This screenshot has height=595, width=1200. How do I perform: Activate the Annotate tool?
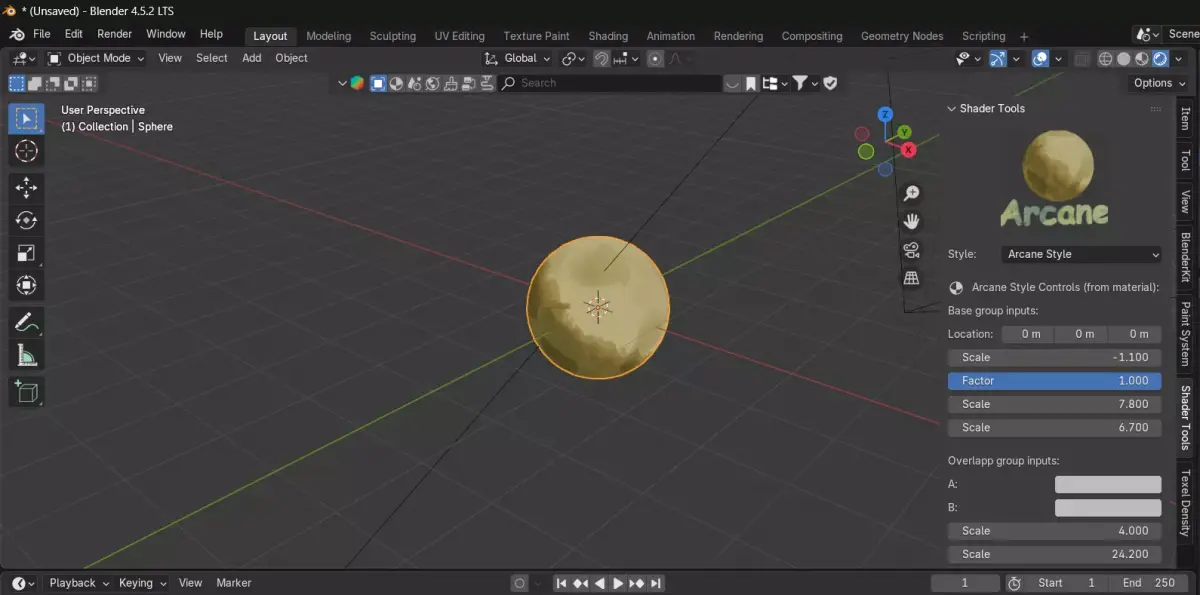(27, 322)
